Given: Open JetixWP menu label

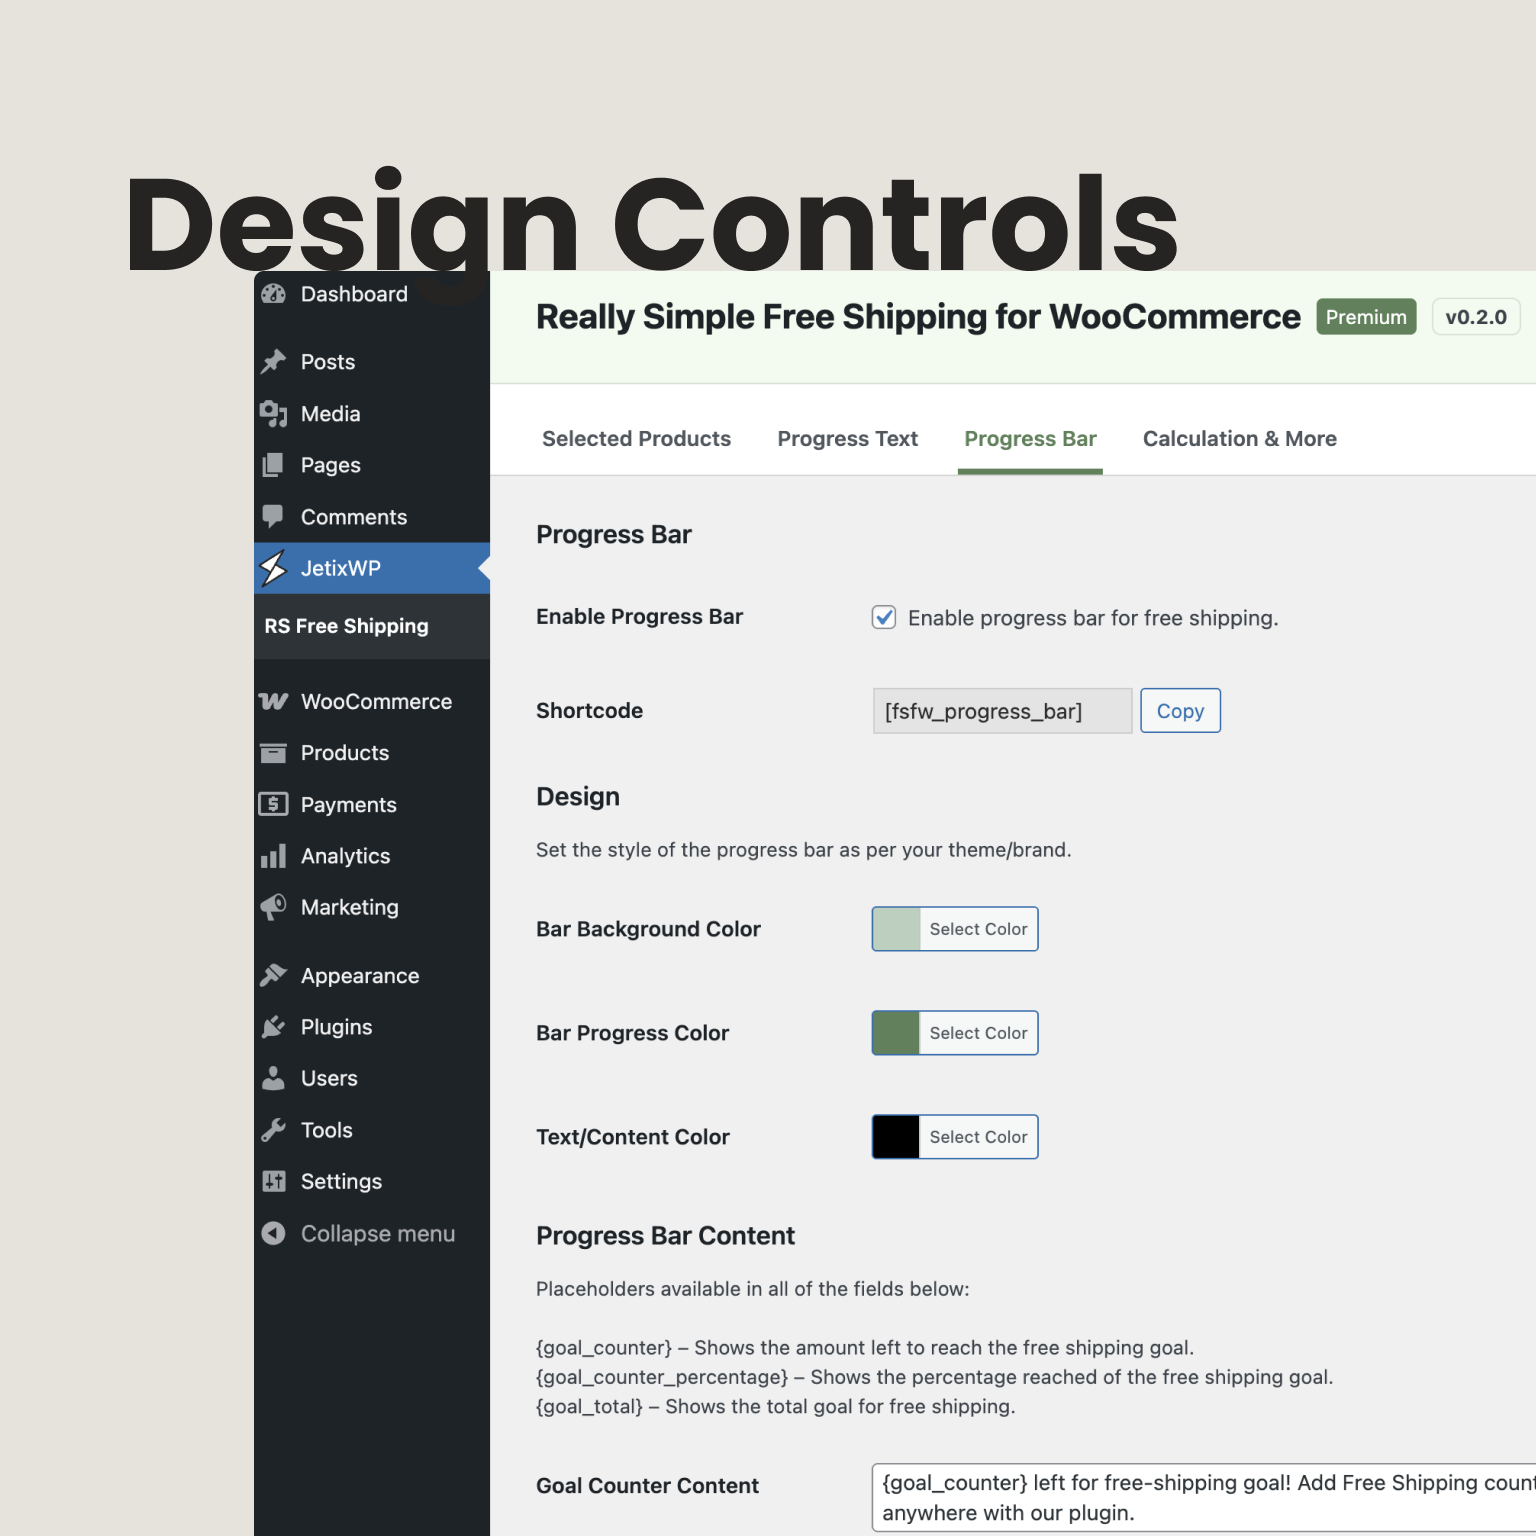Looking at the screenshot, I should (340, 568).
